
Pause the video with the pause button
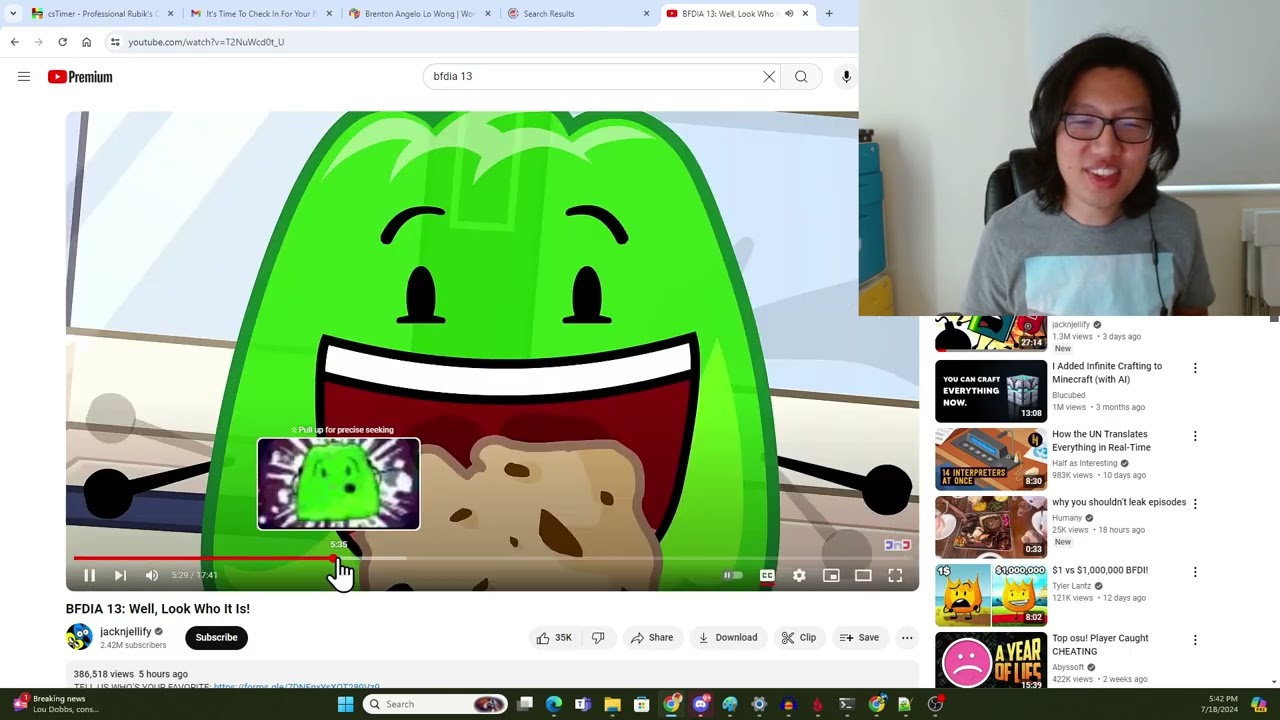[89, 575]
